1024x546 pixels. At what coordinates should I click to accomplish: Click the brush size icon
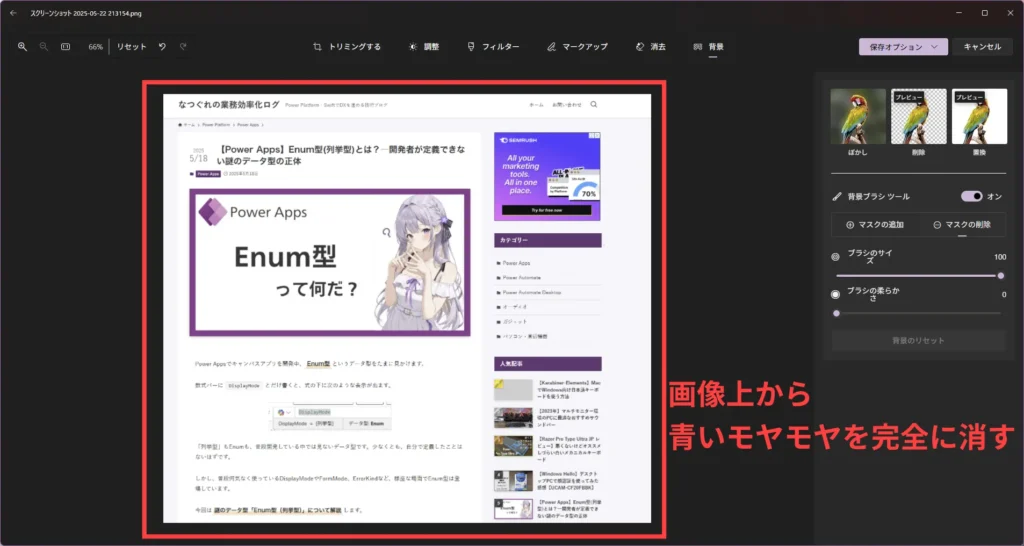pos(835,257)
